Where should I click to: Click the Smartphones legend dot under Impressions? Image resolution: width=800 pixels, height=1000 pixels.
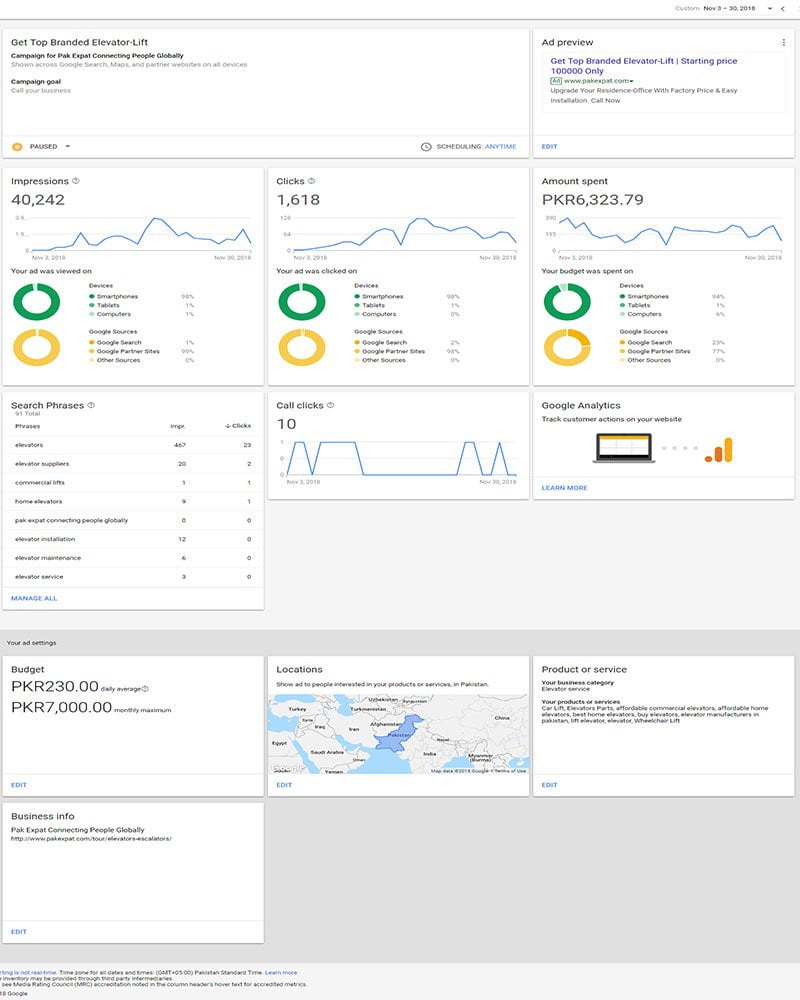pos(91,297)
